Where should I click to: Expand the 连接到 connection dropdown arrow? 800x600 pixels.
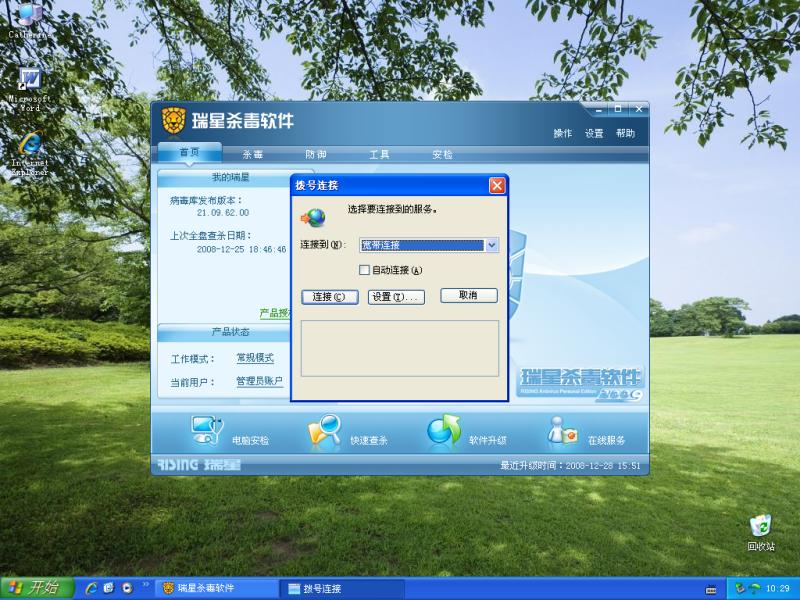(x=491, y=245)
